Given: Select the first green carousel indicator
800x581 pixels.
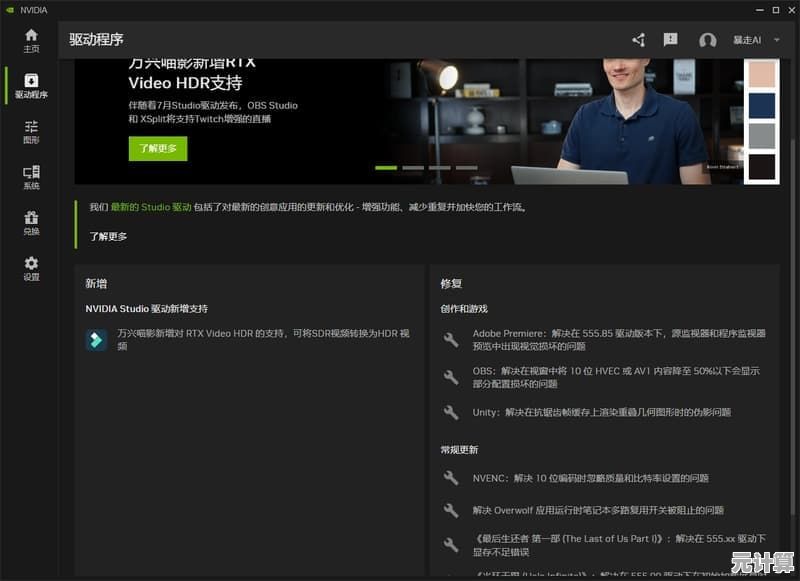Looking at the screenshot, I should coord(386,168).
